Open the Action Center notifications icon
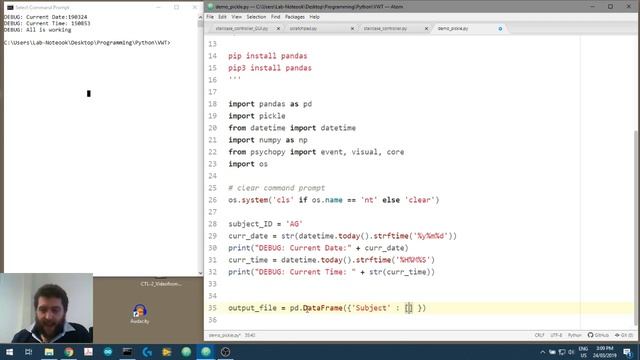The width and height of the screenshot is (640, 360). pos(628,352)
